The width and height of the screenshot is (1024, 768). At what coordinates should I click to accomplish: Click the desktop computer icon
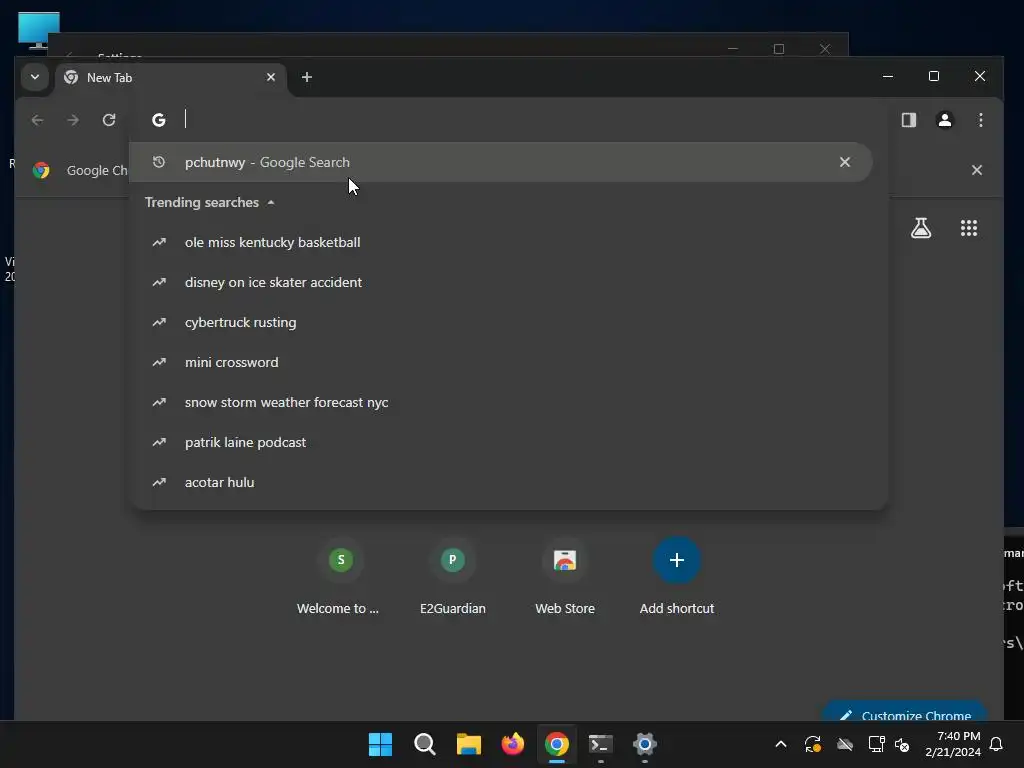tap(39, 30)
